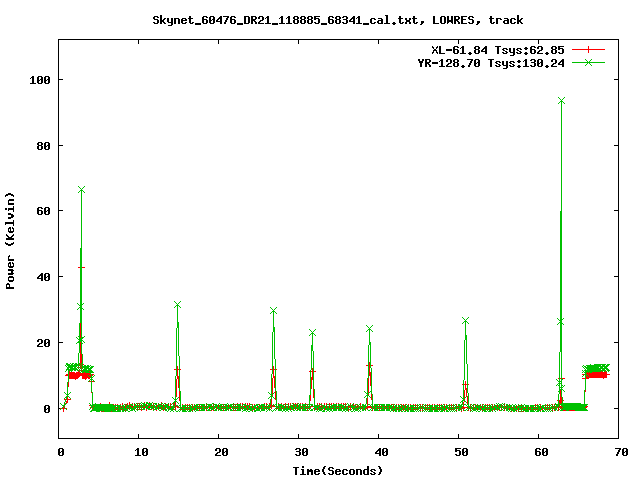Click the x-axis tick label 50
Image resolution: width=640 pixels, height=480 pixels.
[x=461, y=452]
